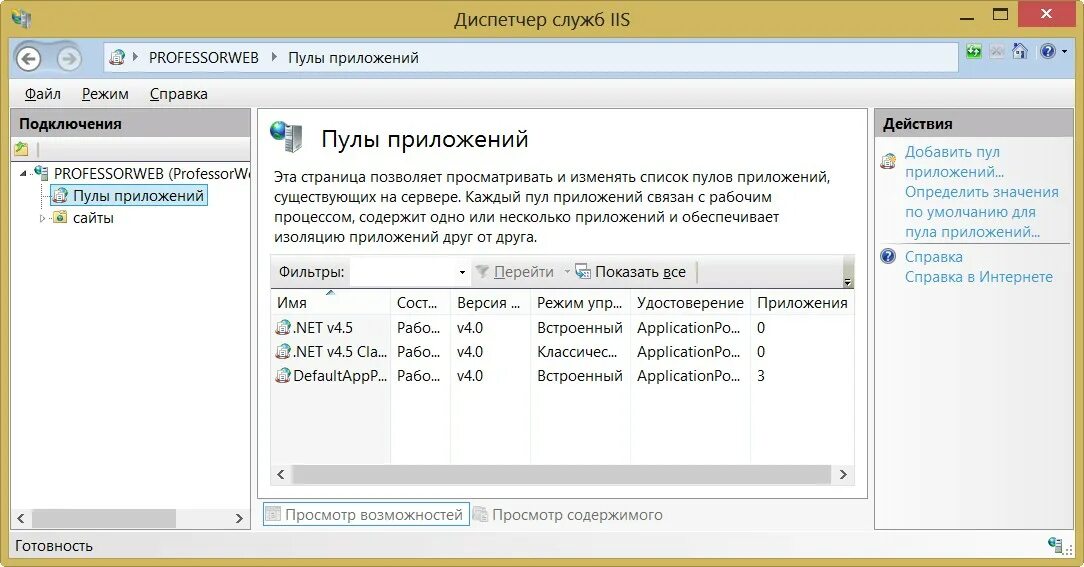
Task: Open Справка в Интернете link
Action: (x=979, y=277)
